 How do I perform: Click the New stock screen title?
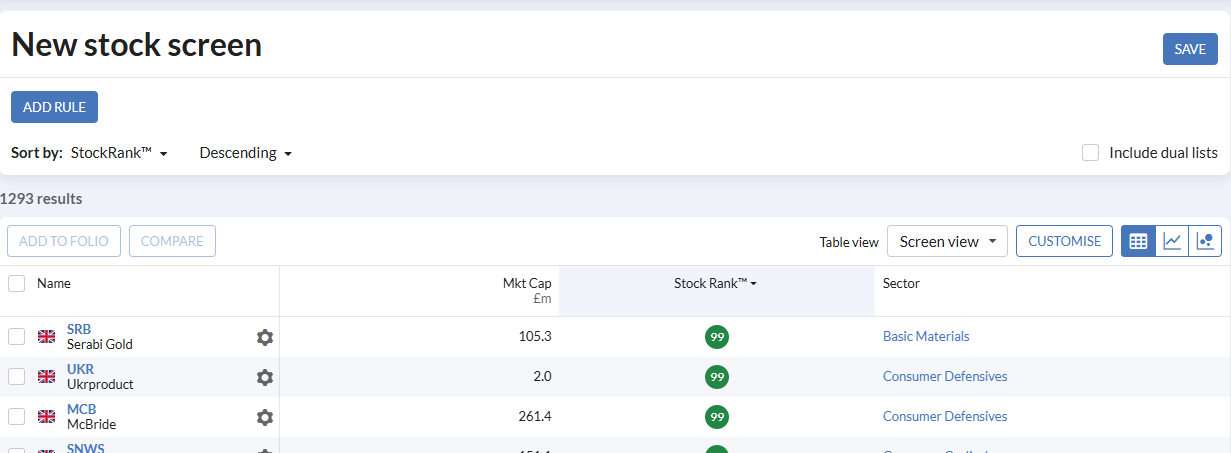[x=137, y=45]
